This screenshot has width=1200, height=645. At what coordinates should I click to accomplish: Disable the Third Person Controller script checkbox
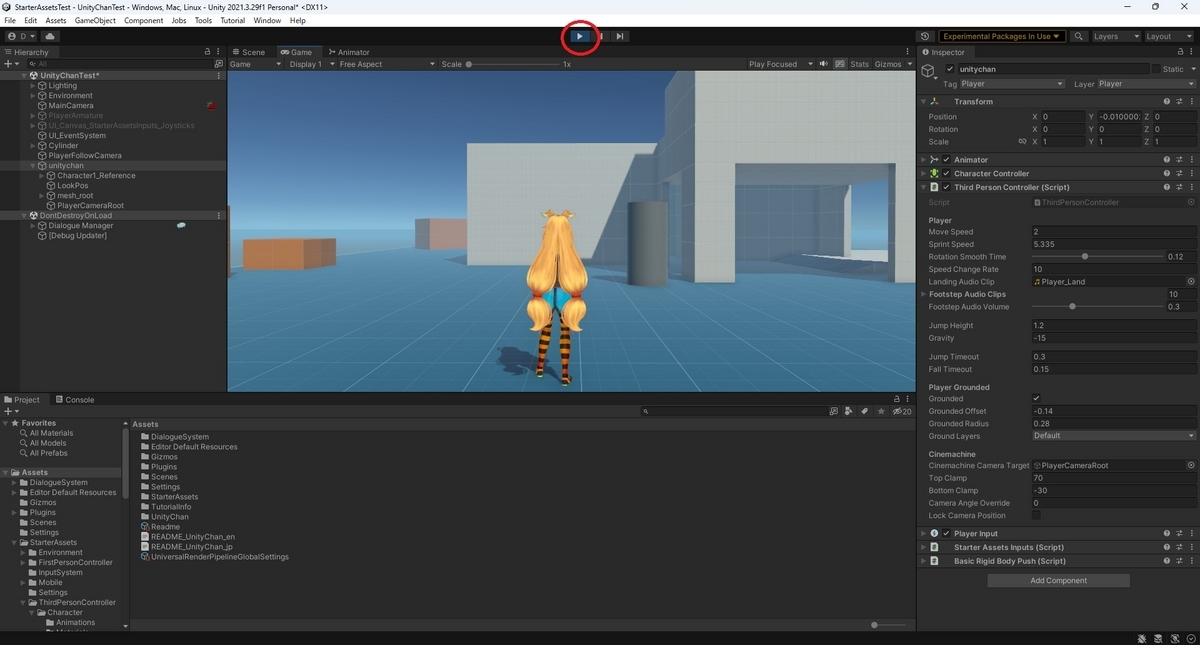click(947, 187)
